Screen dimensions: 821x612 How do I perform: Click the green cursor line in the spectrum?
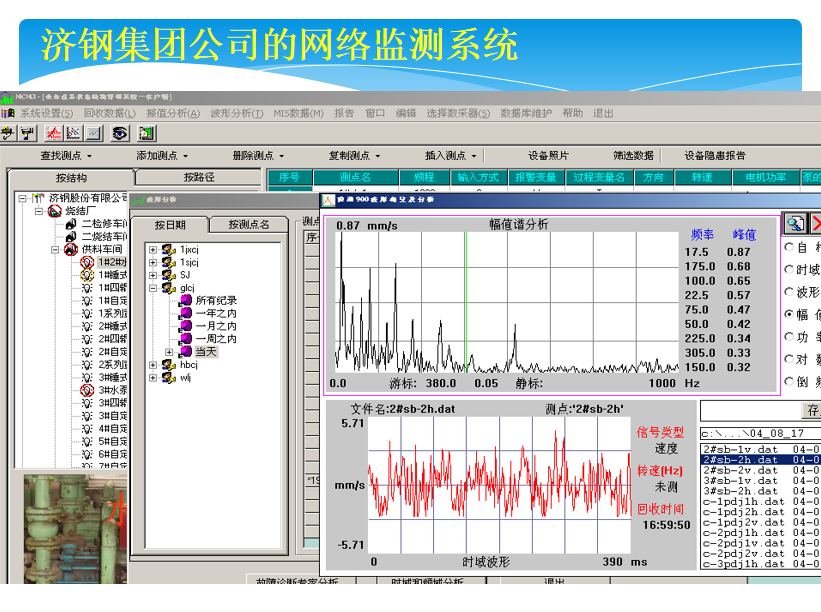466,300
